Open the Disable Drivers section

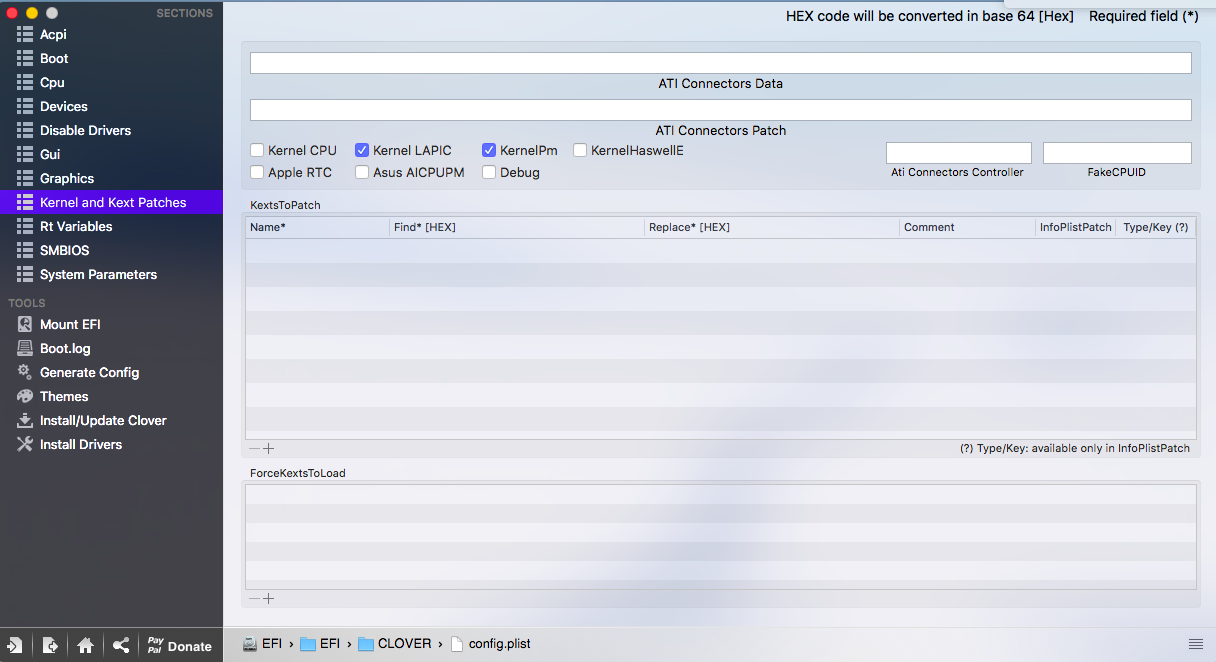click(111, 130)
